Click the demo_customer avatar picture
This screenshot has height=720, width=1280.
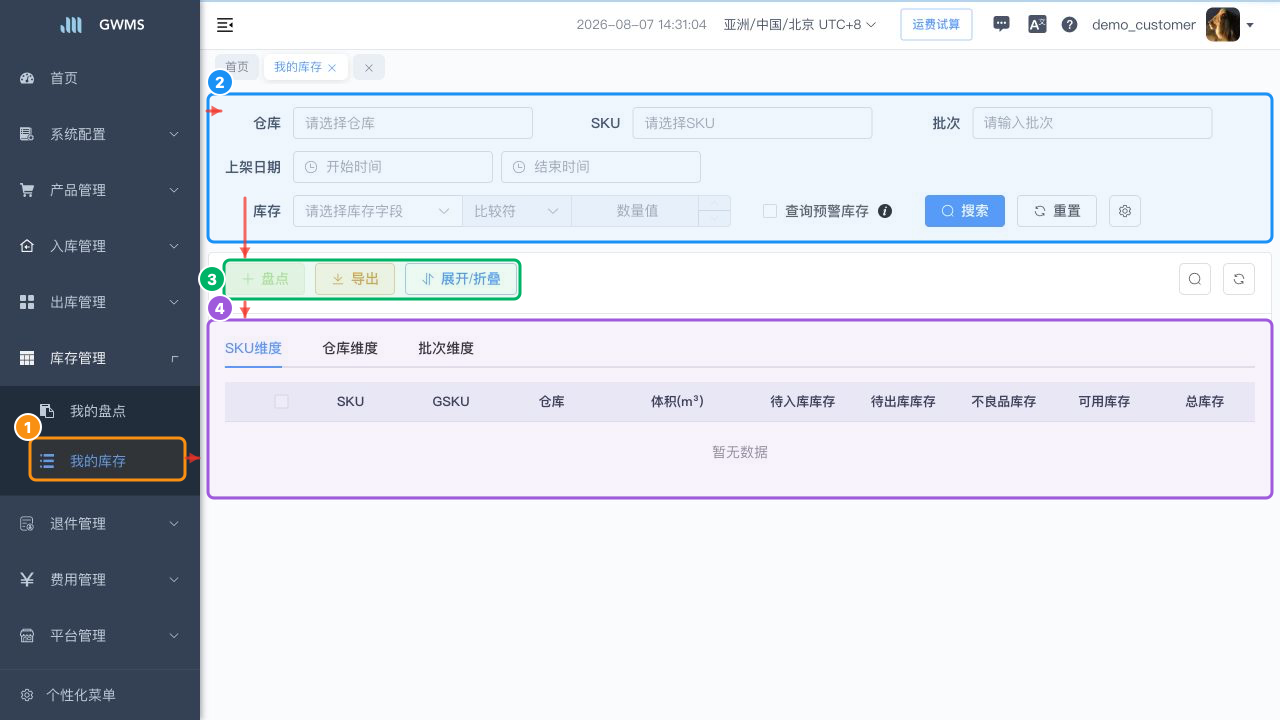click(1222, 24)
